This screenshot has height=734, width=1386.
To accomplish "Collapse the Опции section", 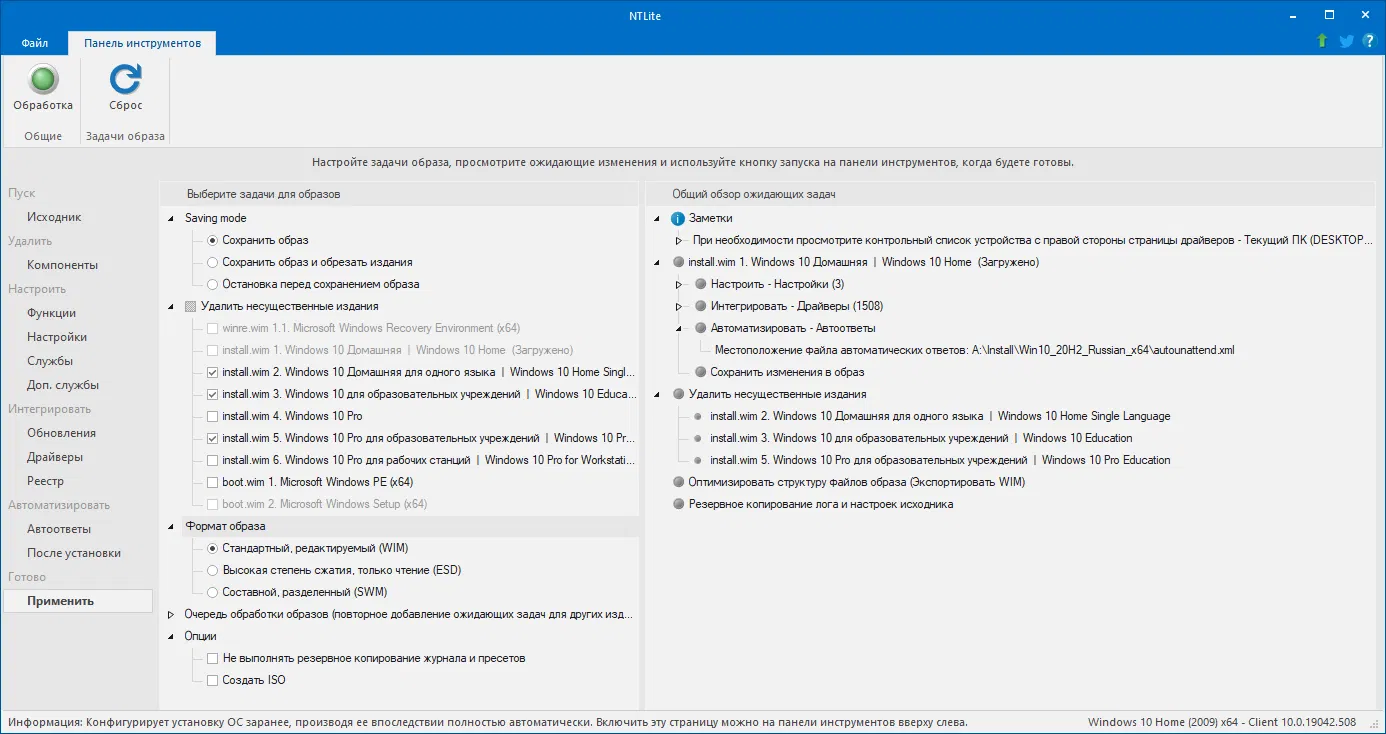I will pyautogui.click(x=171, y=636).
